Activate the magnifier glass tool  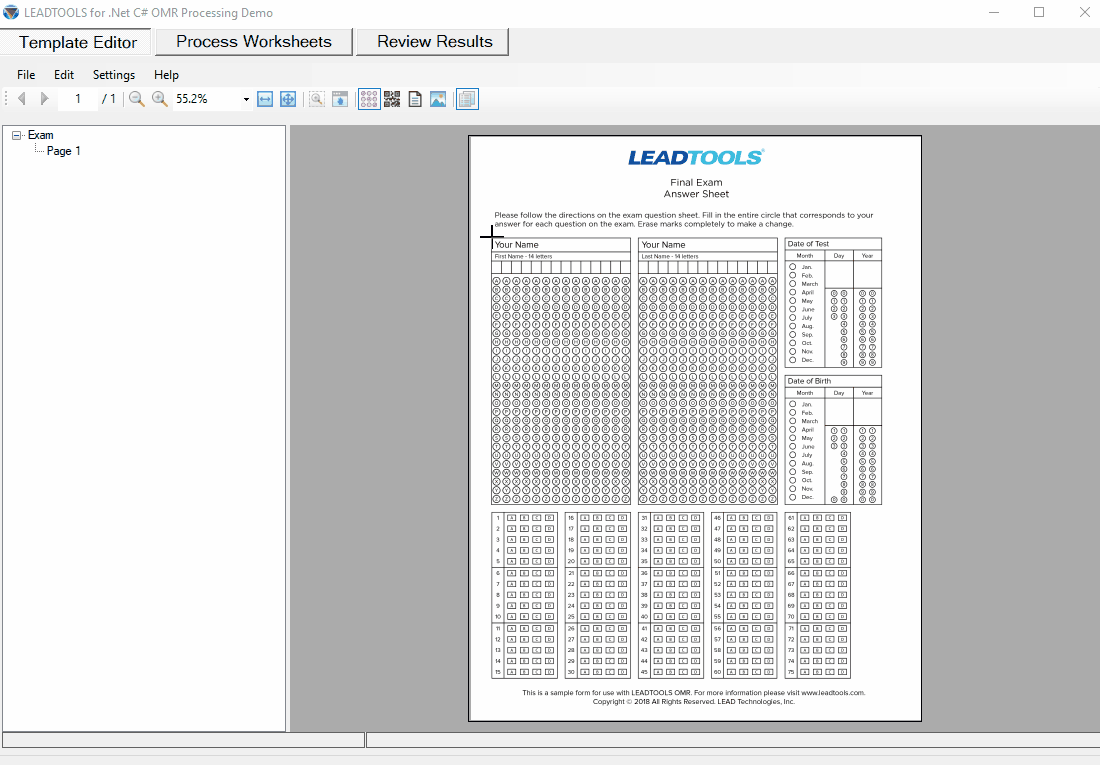(316, 98)
